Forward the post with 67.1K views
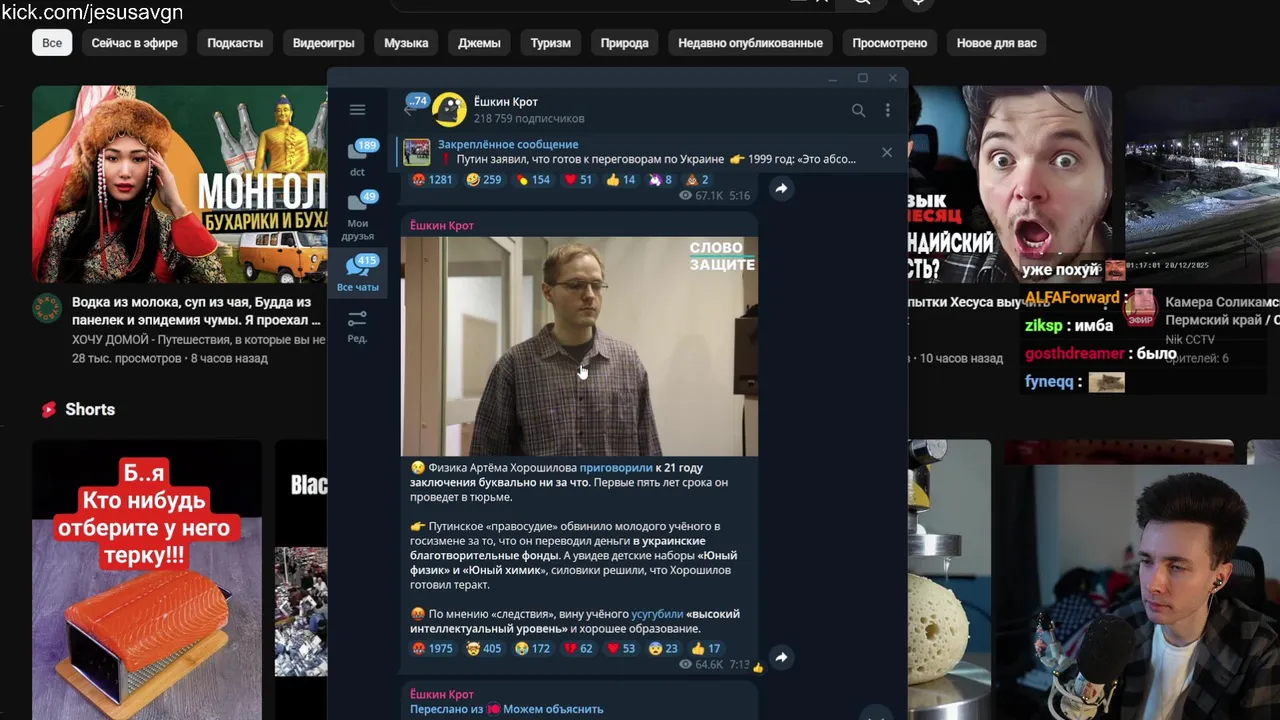 781,188
